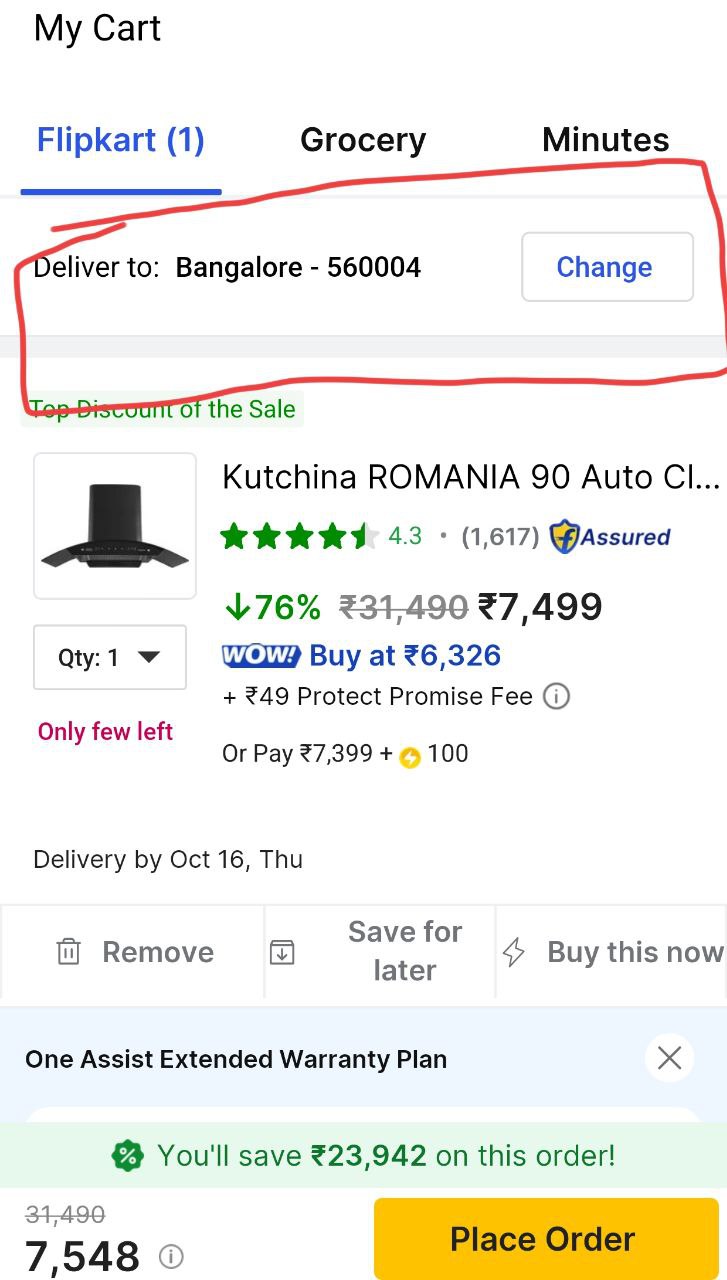
Task: Close the One Assist Extended Warranty banner
Action: [669, 1058]
